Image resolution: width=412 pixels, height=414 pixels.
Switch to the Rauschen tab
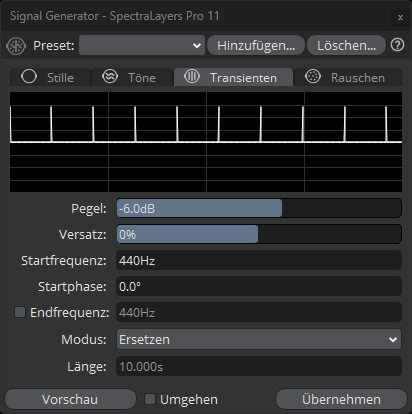pos(348,77)
